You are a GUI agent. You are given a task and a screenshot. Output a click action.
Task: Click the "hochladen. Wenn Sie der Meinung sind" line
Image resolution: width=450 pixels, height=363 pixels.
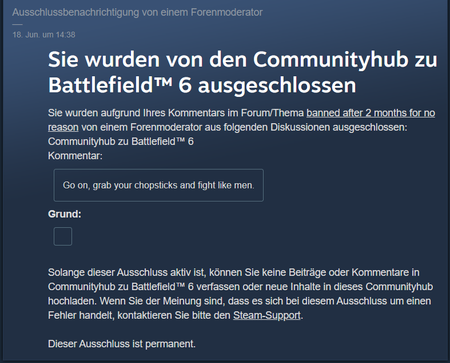(240, 301)
